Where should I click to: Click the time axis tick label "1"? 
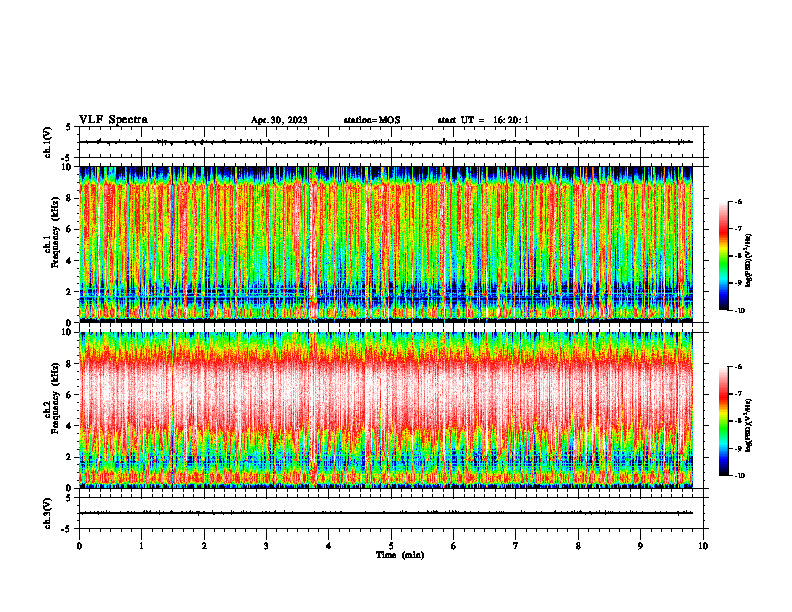click(141, 546)
